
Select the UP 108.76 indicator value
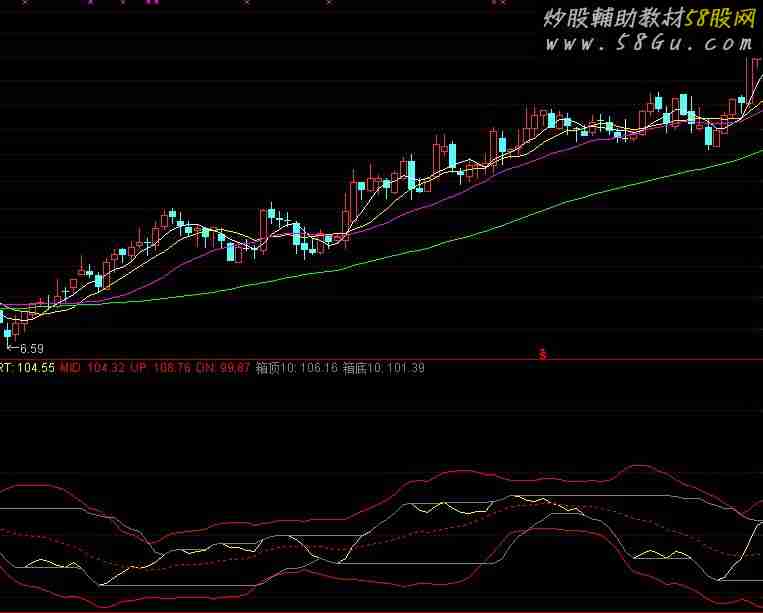click(x=158, y=368)
